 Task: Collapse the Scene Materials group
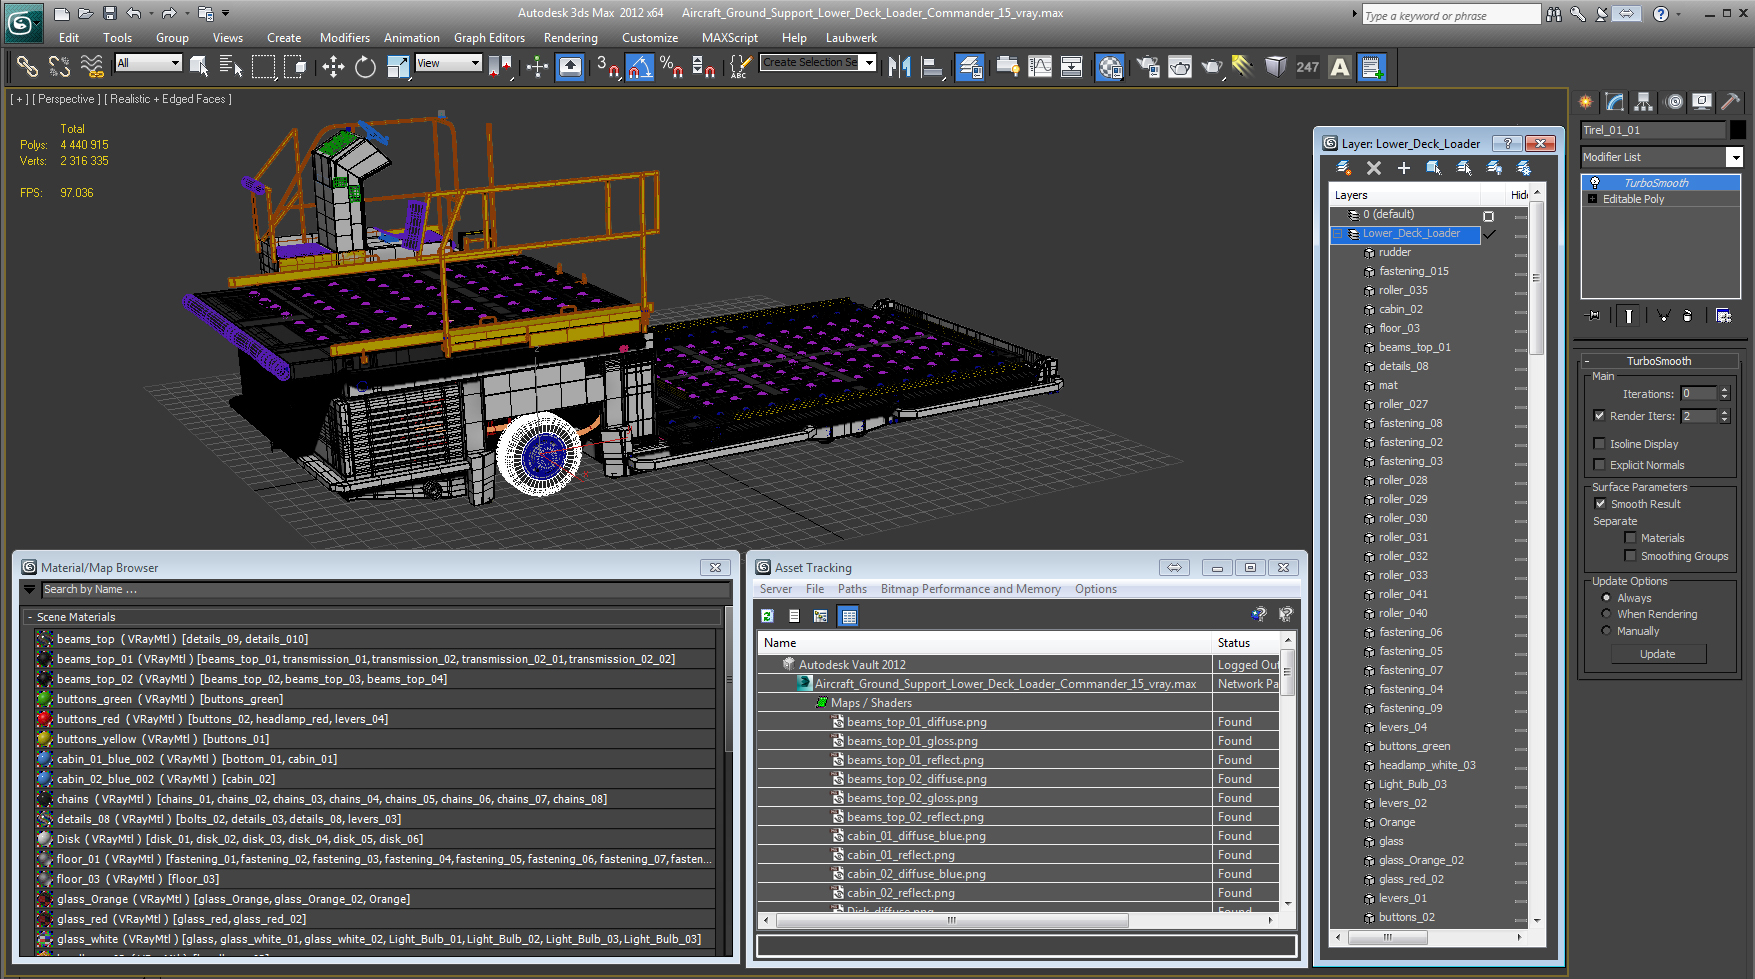(x=30, y=617)
